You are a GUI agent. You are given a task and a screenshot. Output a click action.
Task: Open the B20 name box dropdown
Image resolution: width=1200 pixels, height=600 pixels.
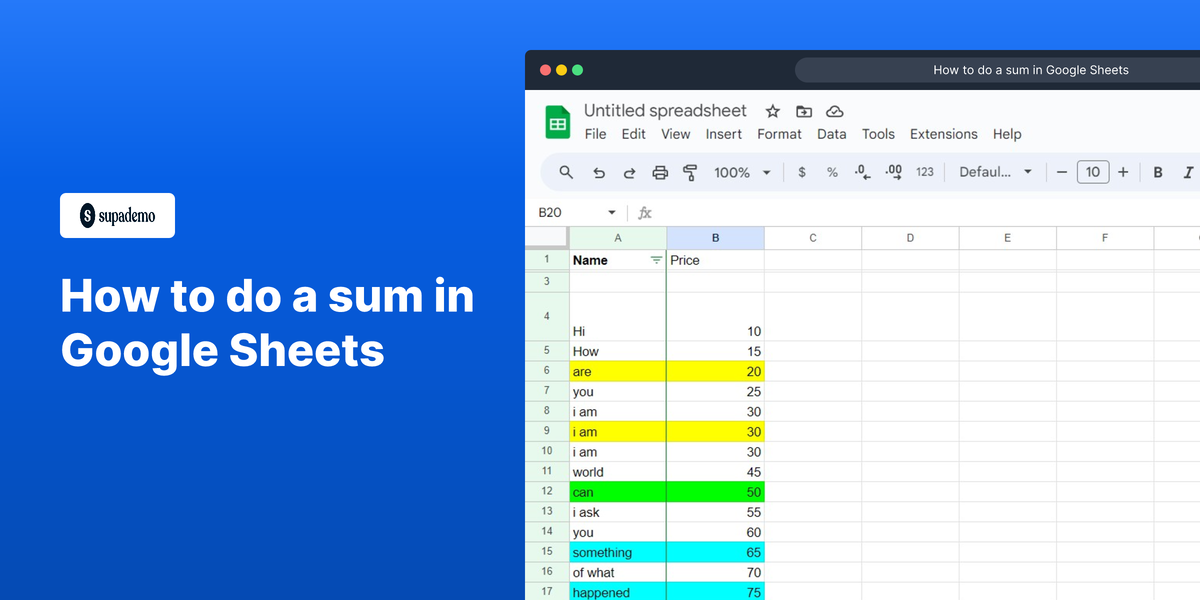611,212
